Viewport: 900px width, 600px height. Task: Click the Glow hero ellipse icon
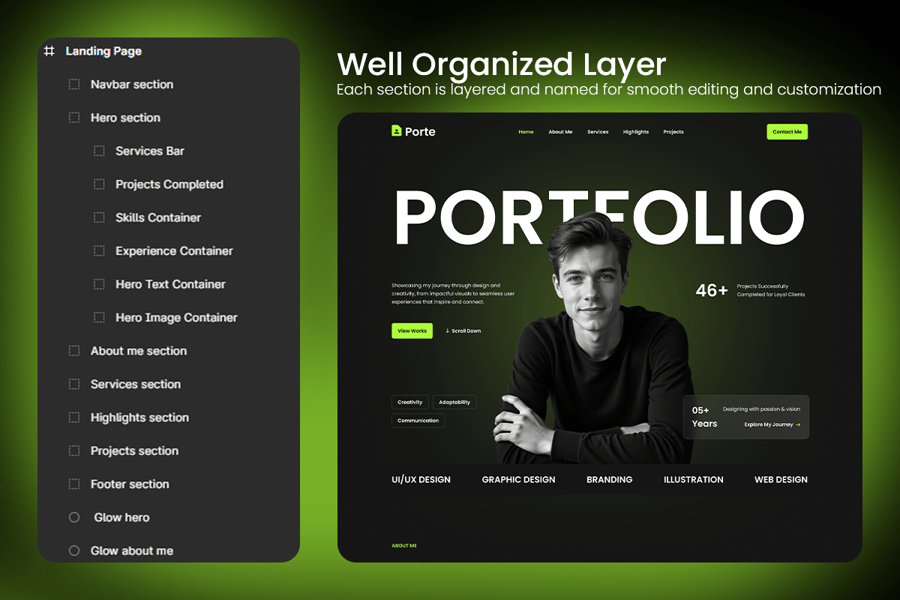[74, 518]
